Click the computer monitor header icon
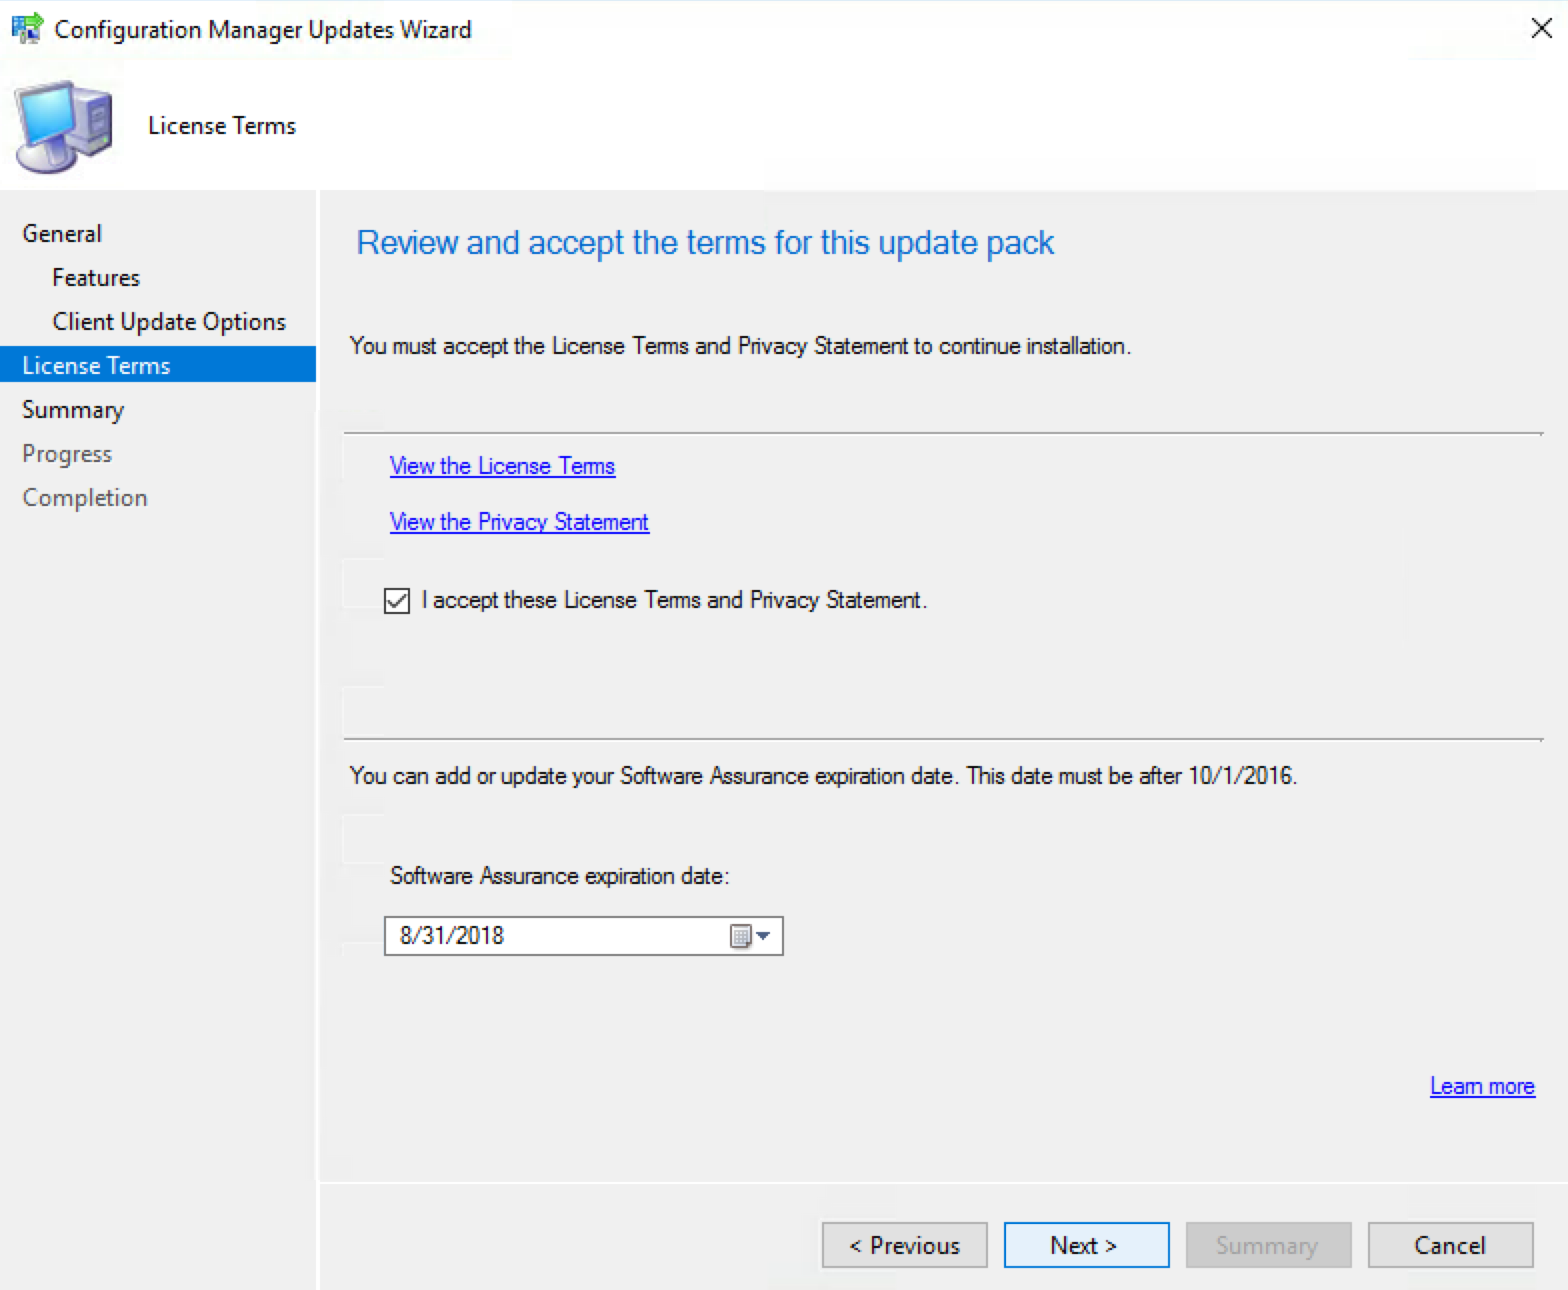Screen dimensions: 1568x1290 (x=63, y=127)
